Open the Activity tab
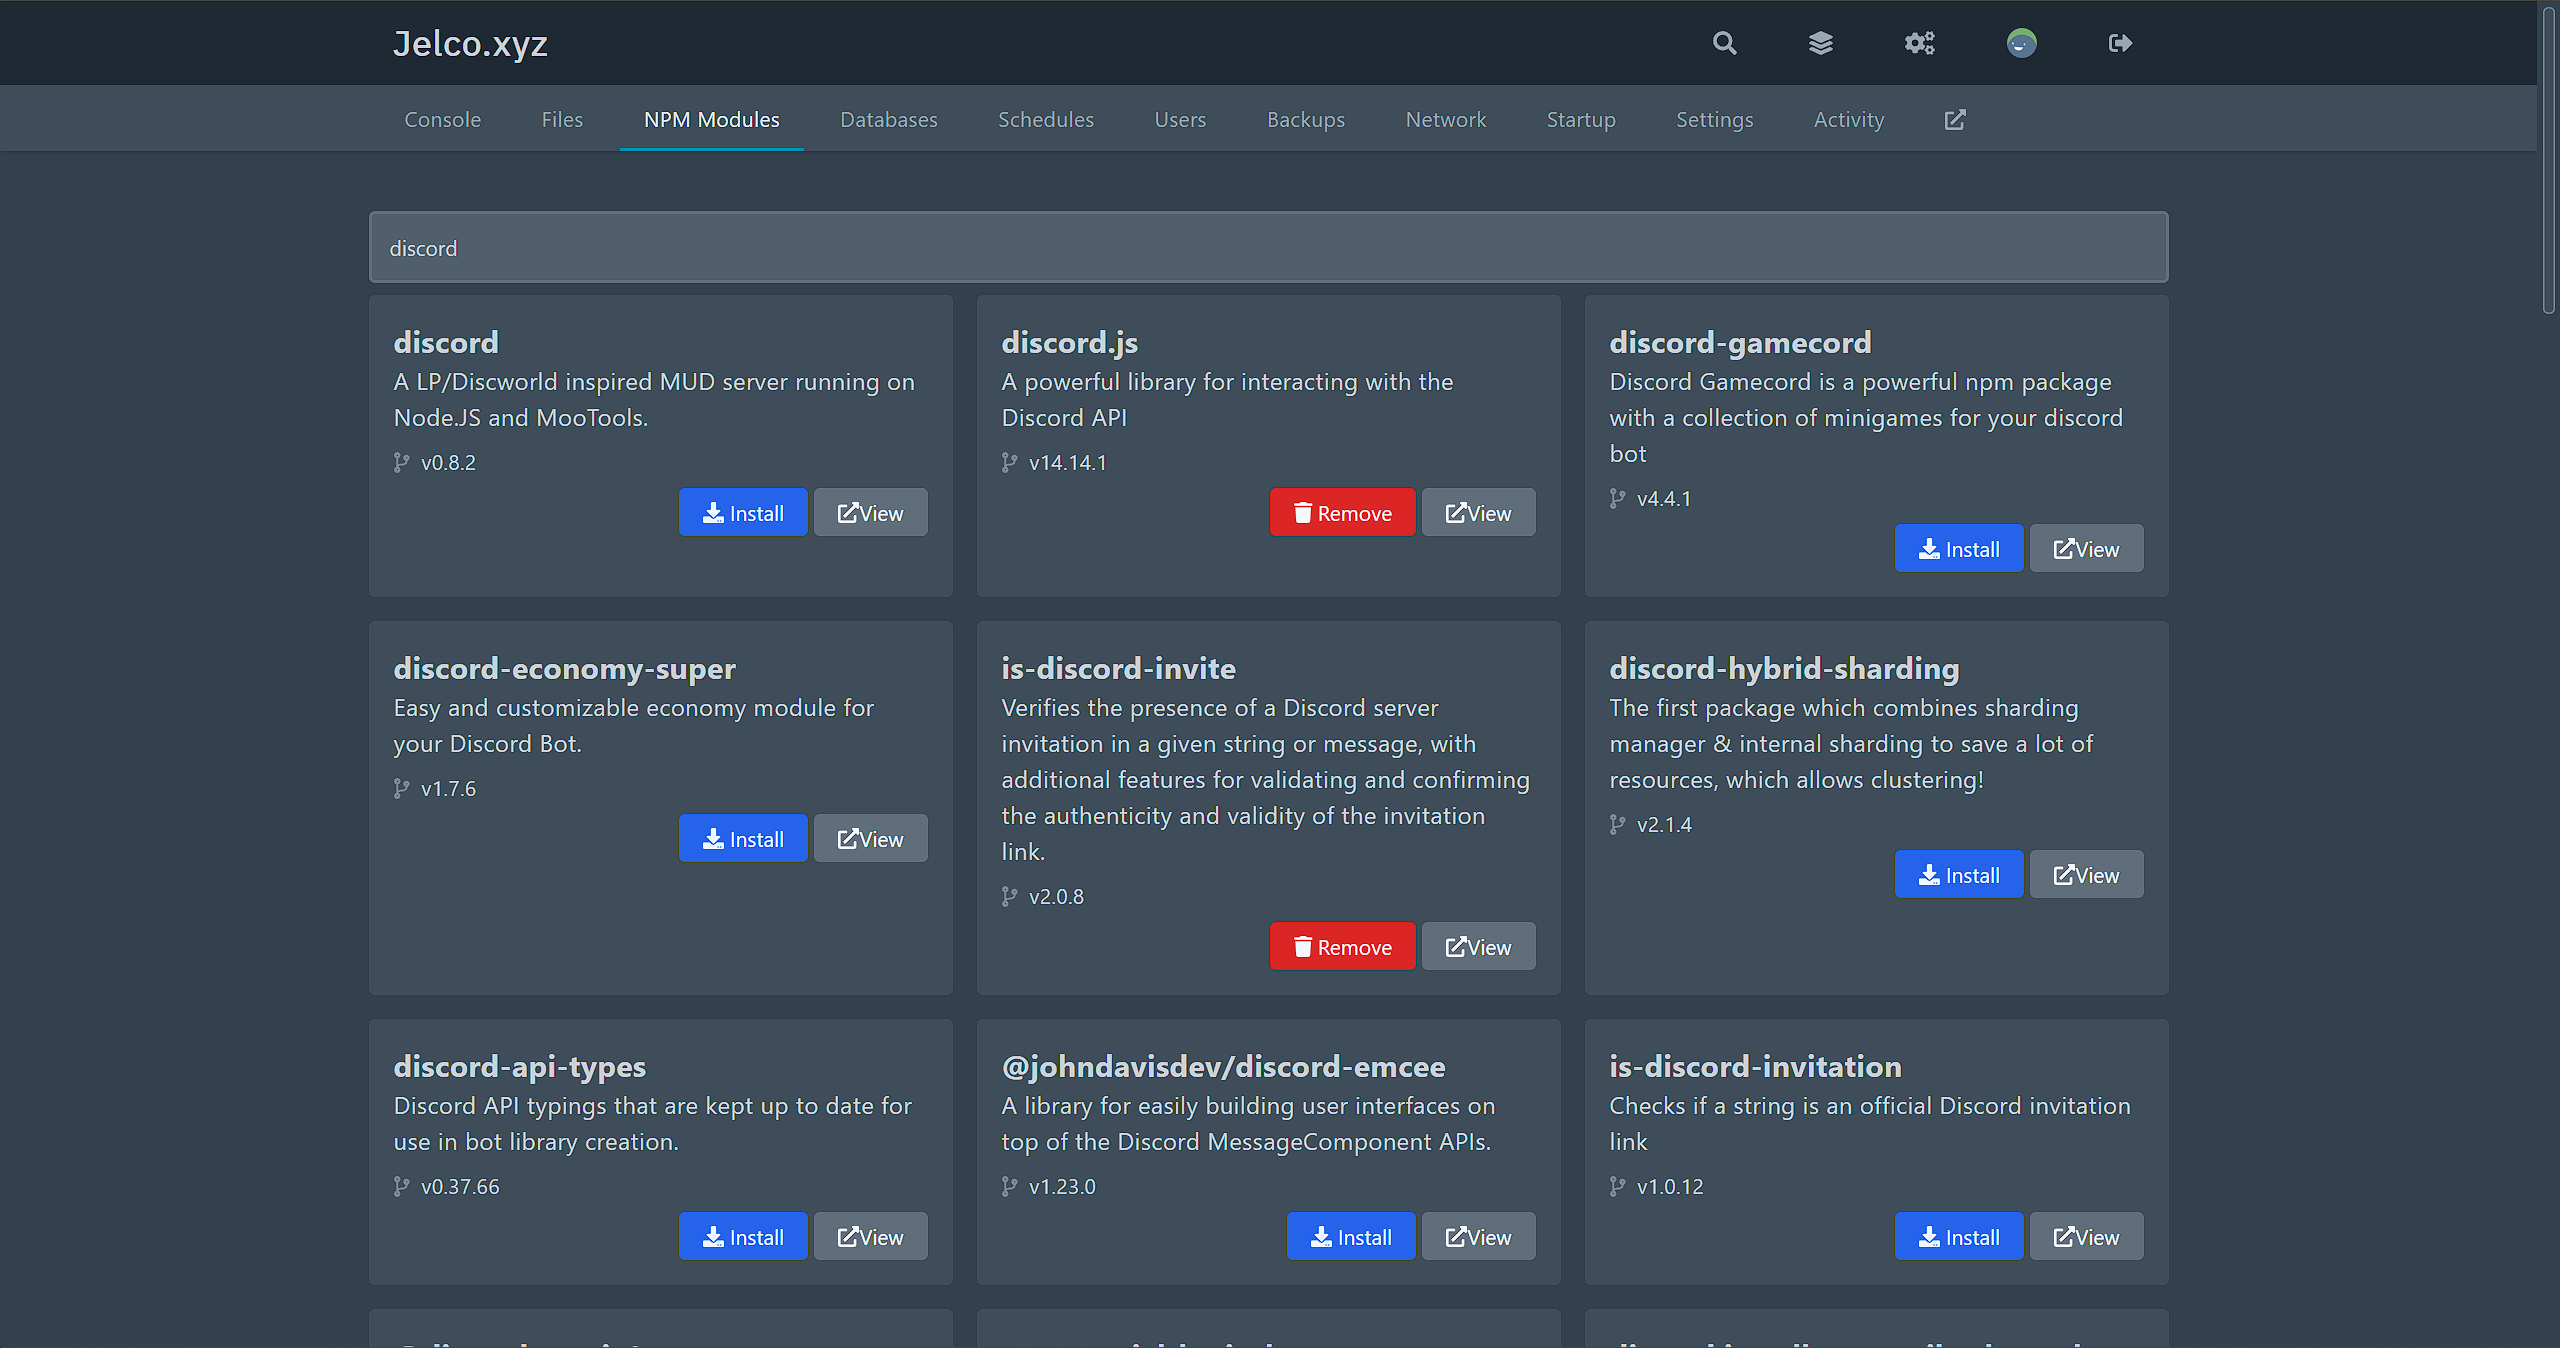This screenshot has height=1348, width=2560. coord(1849,119)
